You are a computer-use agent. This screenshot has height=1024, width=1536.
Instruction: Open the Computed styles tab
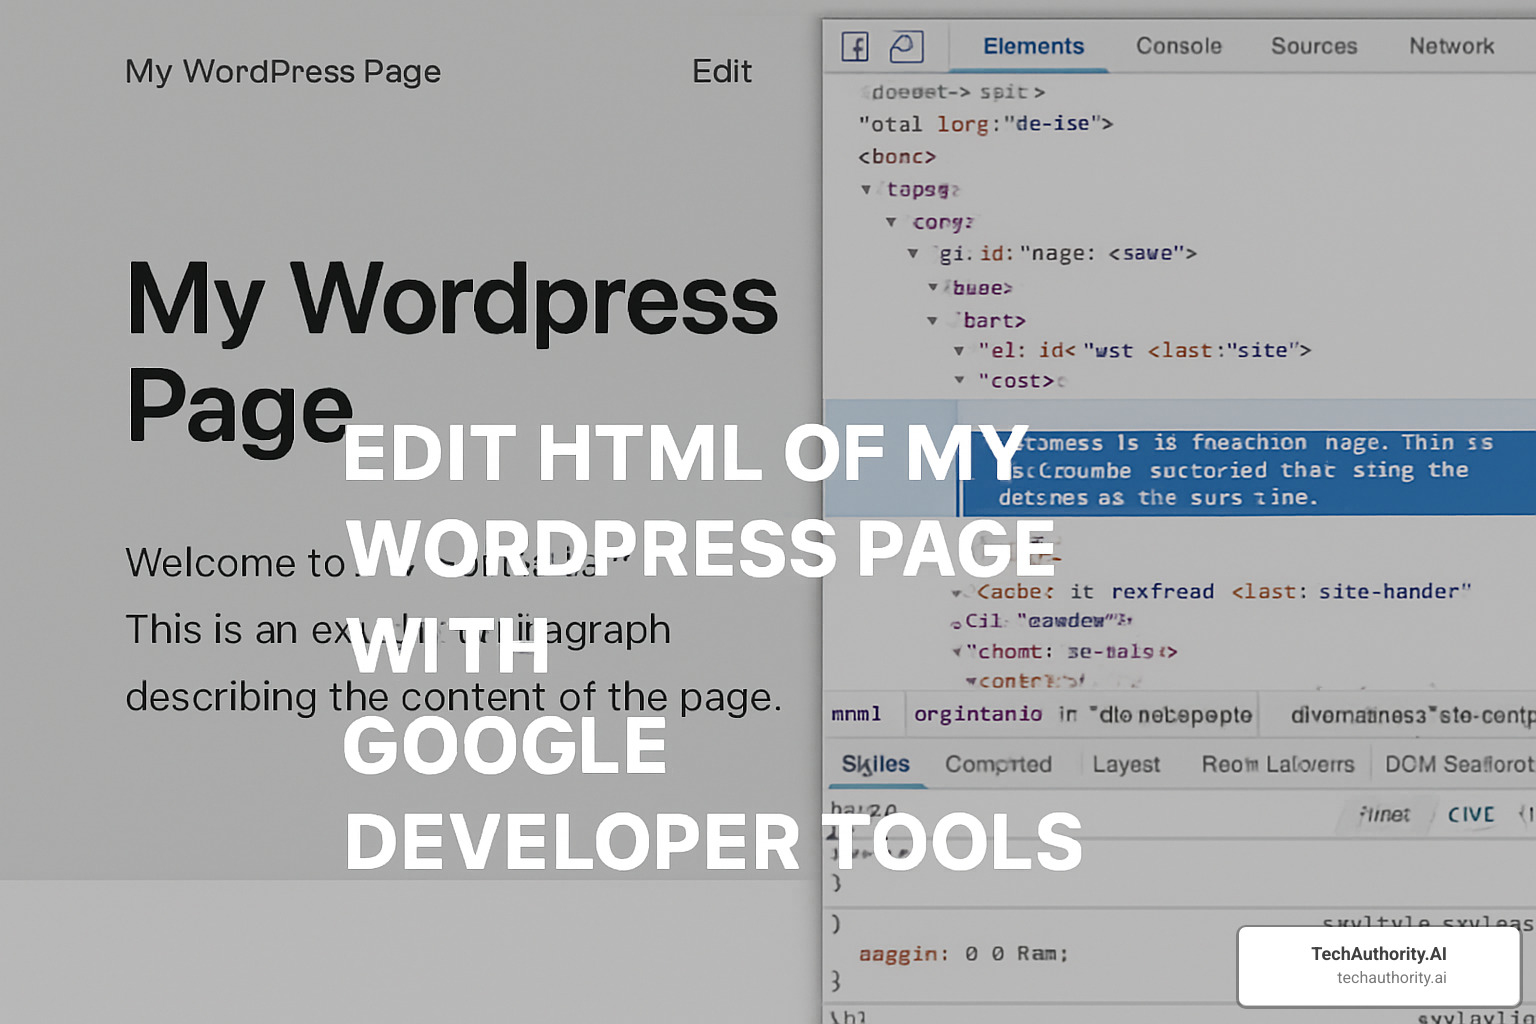(998, 764)
